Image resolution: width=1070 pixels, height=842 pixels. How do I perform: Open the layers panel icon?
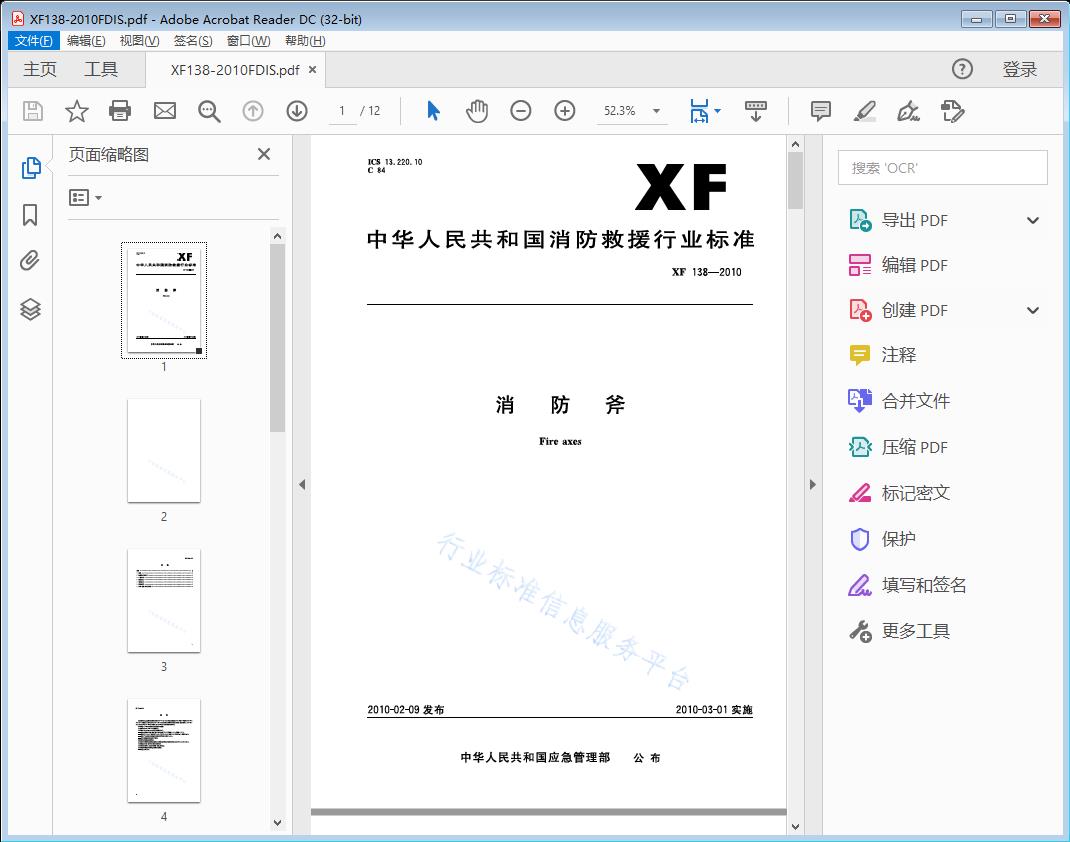pyautogui.click(x=30, y=309)
